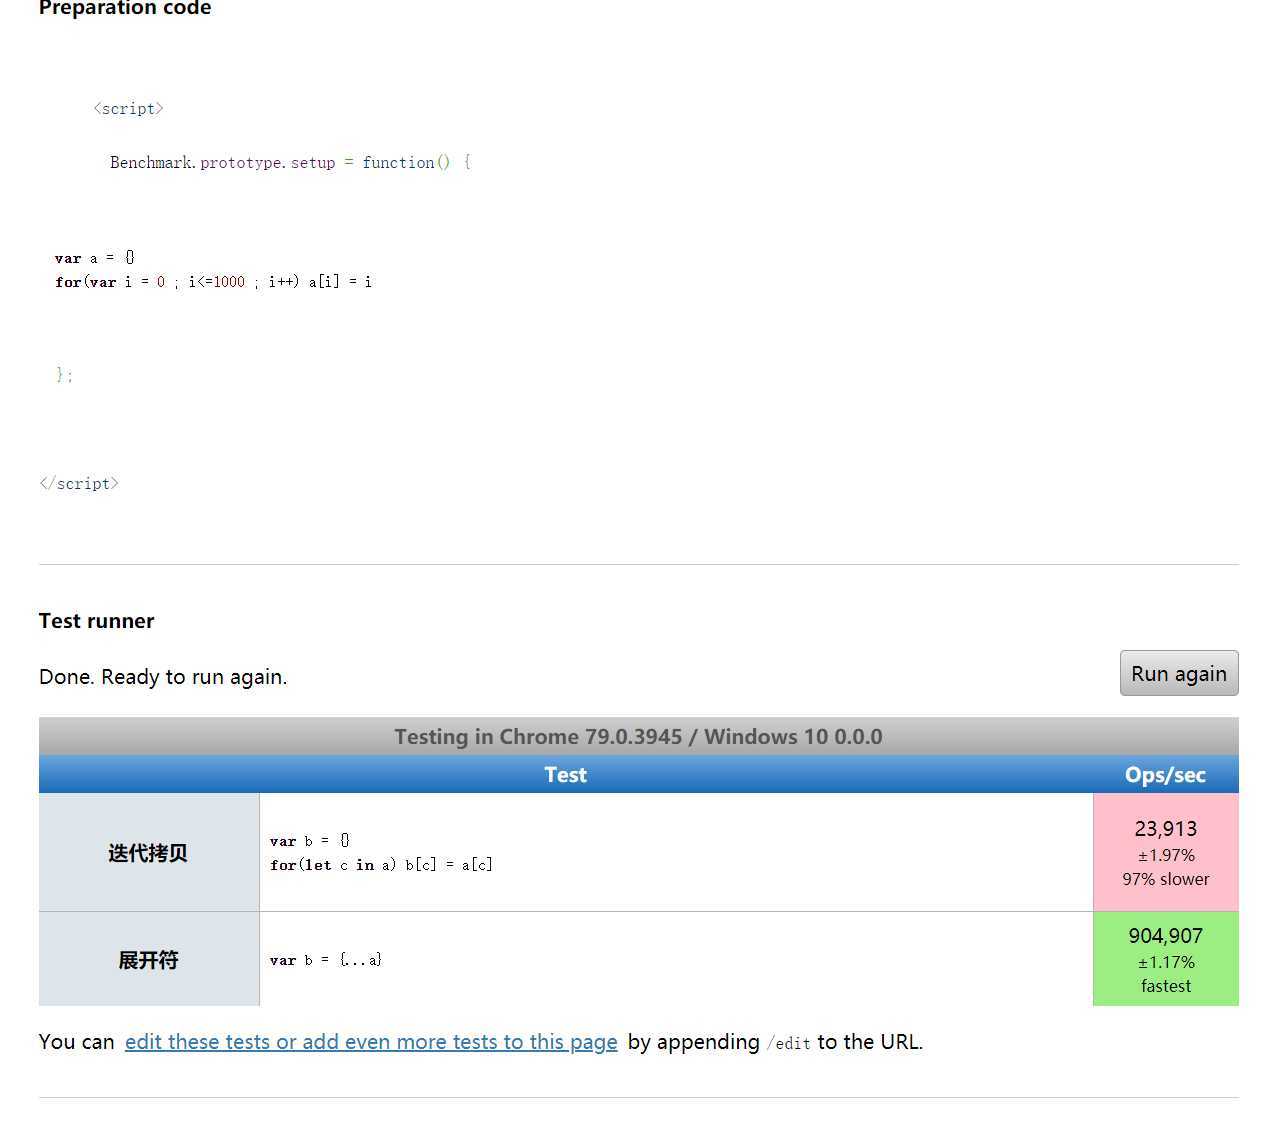Click the for loop i<=1000 code line

214,282
